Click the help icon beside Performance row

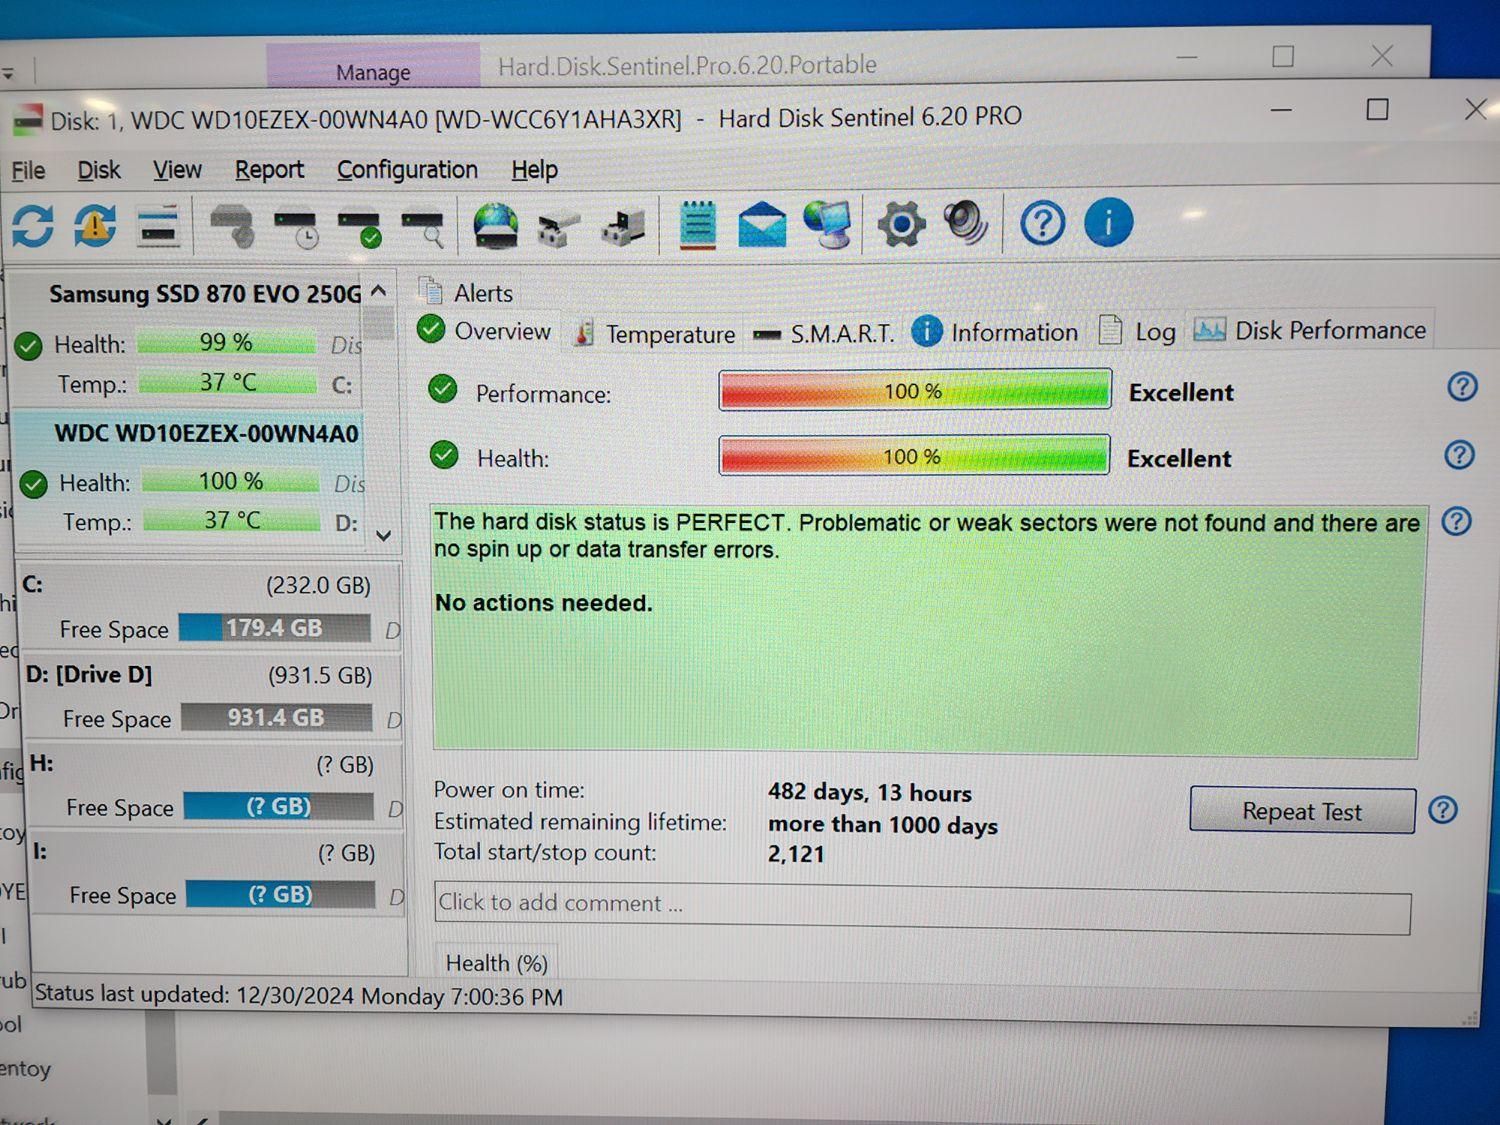click(1462, 386)
